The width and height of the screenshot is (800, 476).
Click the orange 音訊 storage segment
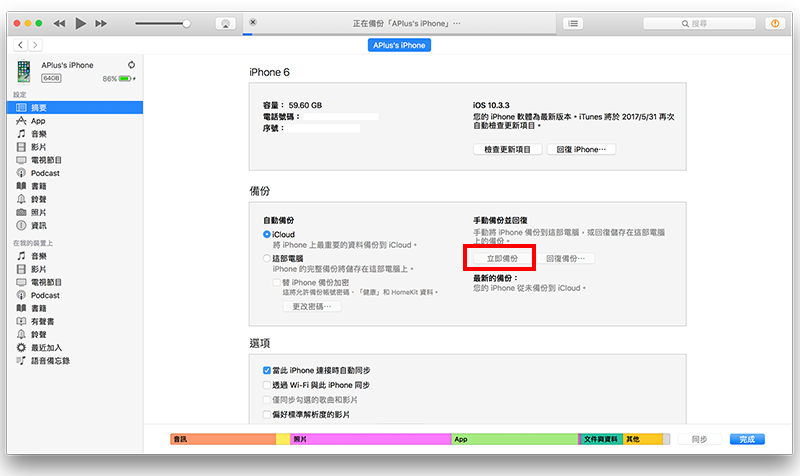tap(223, 439)
